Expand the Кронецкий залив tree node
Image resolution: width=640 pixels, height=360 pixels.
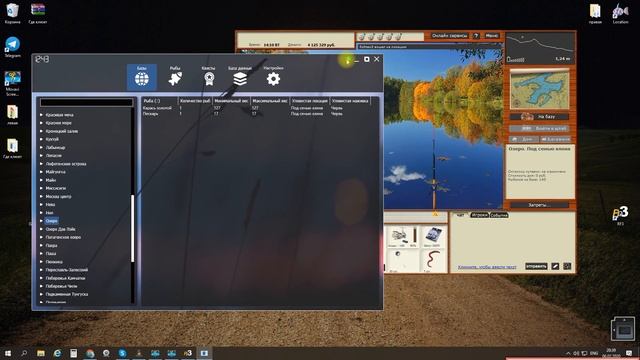(x=42, y=131)
